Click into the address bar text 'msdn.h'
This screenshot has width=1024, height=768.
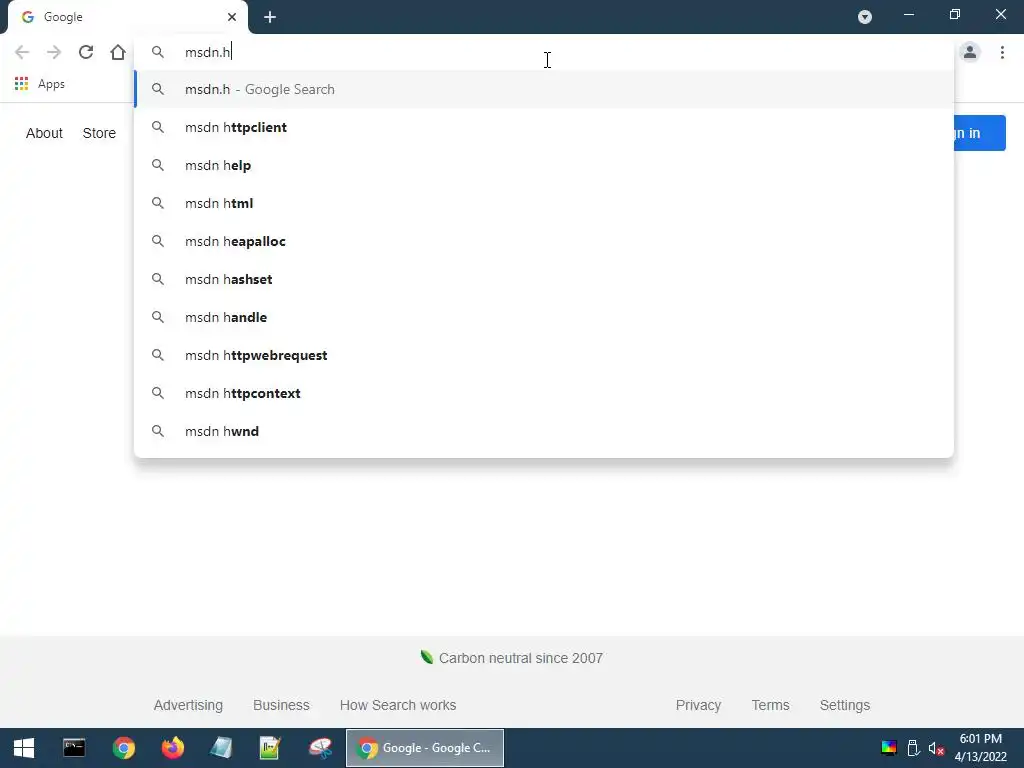[x=208, y=52]
